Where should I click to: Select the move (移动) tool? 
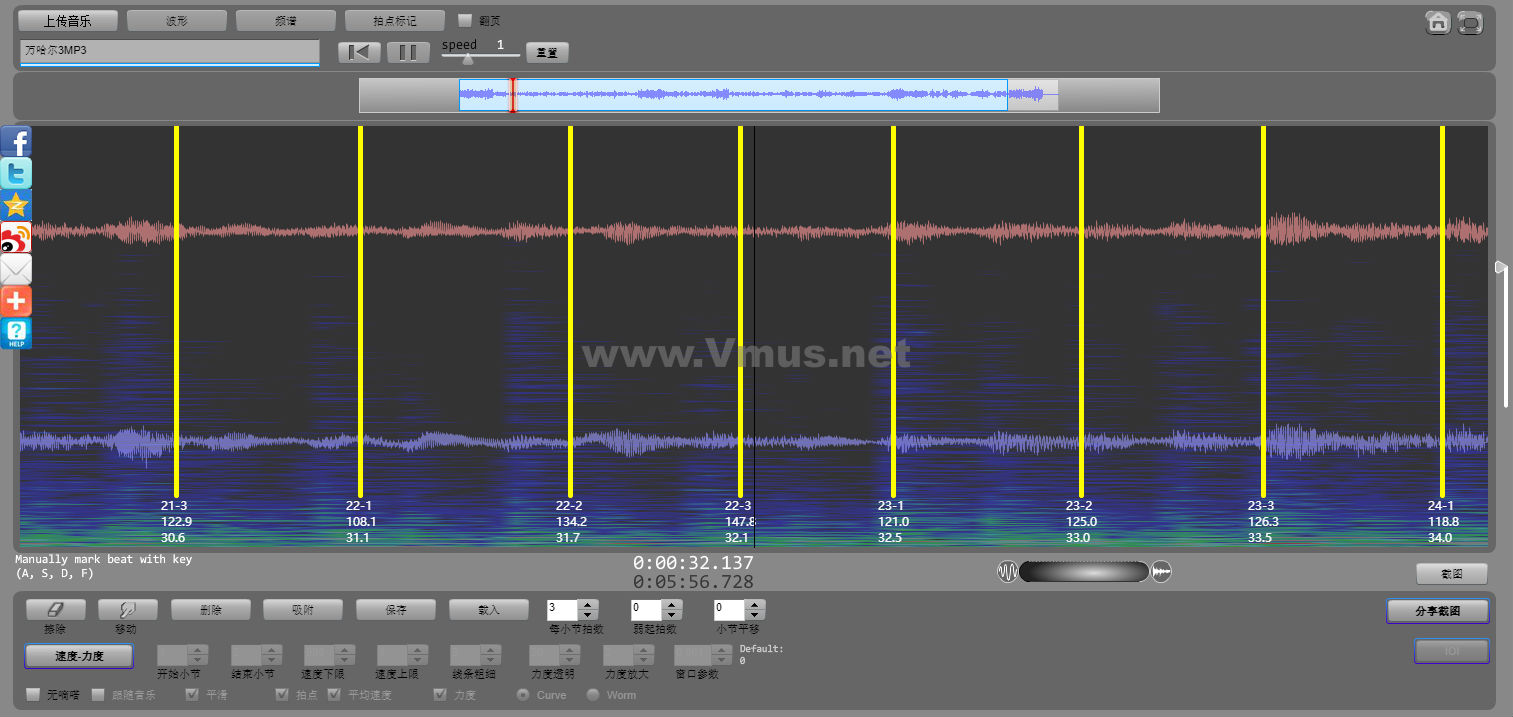(x=127, y=609)
